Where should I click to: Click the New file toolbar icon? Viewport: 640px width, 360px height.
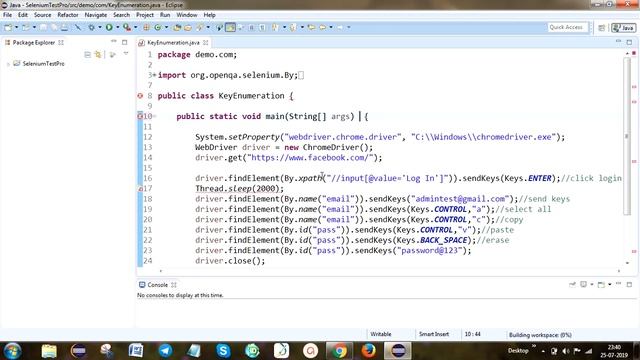point(8,27)
